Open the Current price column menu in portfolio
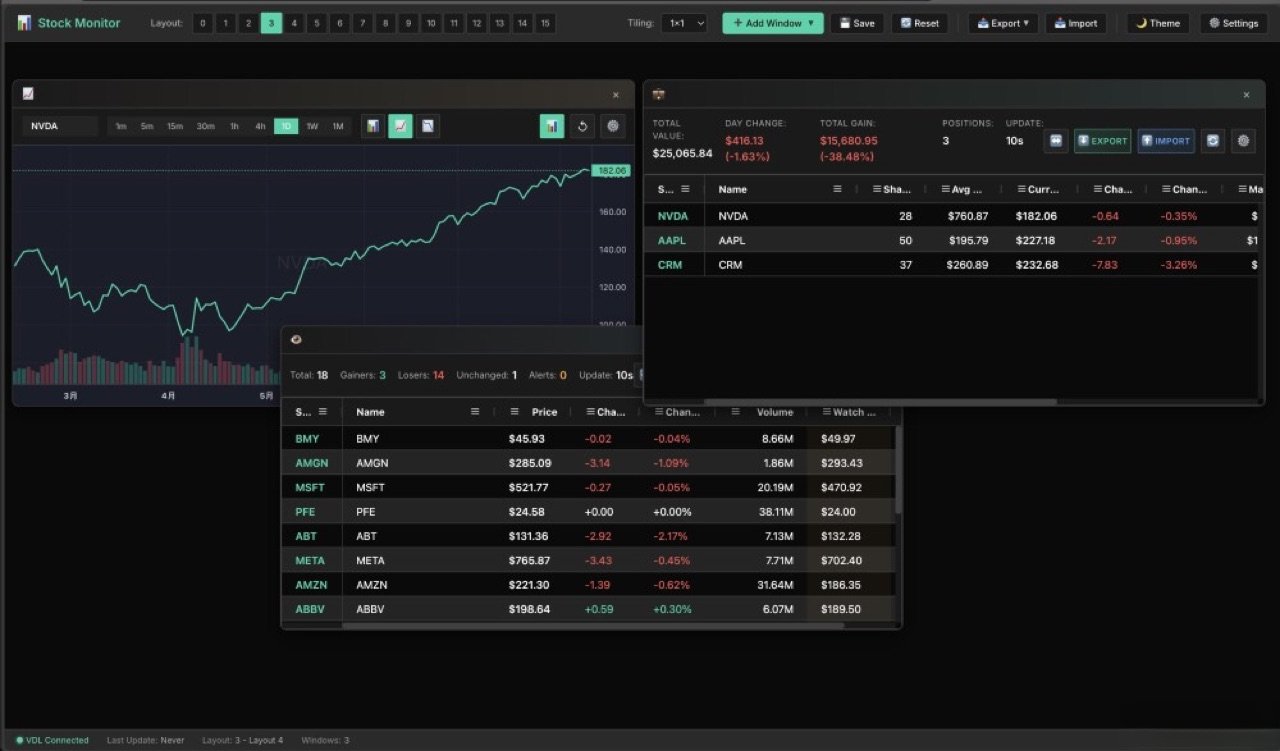The image size is (1280, 751). click(1021, 189)
